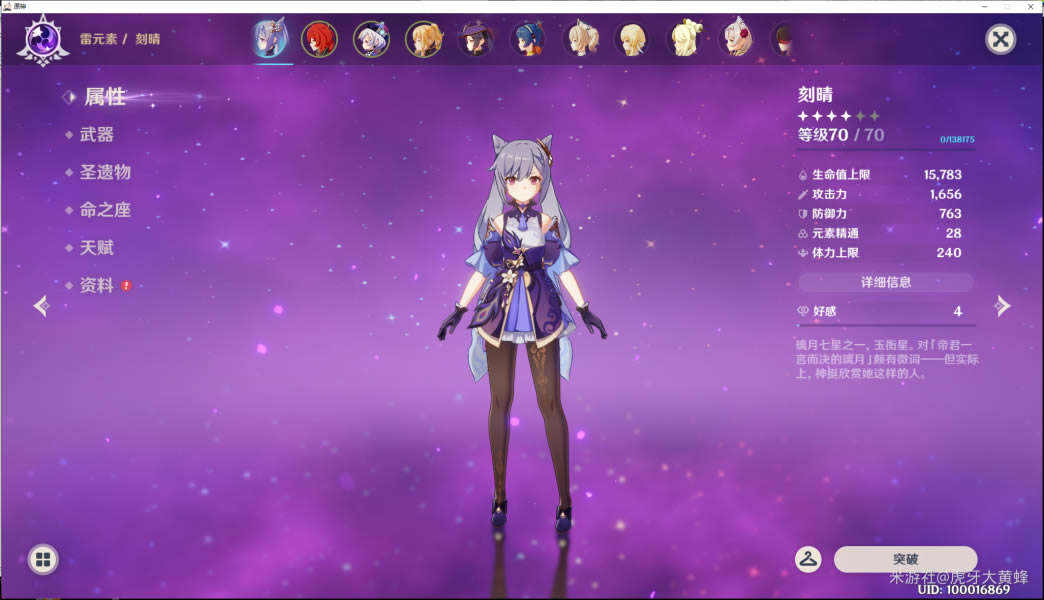Go to previous character with left arrow
The image size is (1044, 600).
pos(41,306)
